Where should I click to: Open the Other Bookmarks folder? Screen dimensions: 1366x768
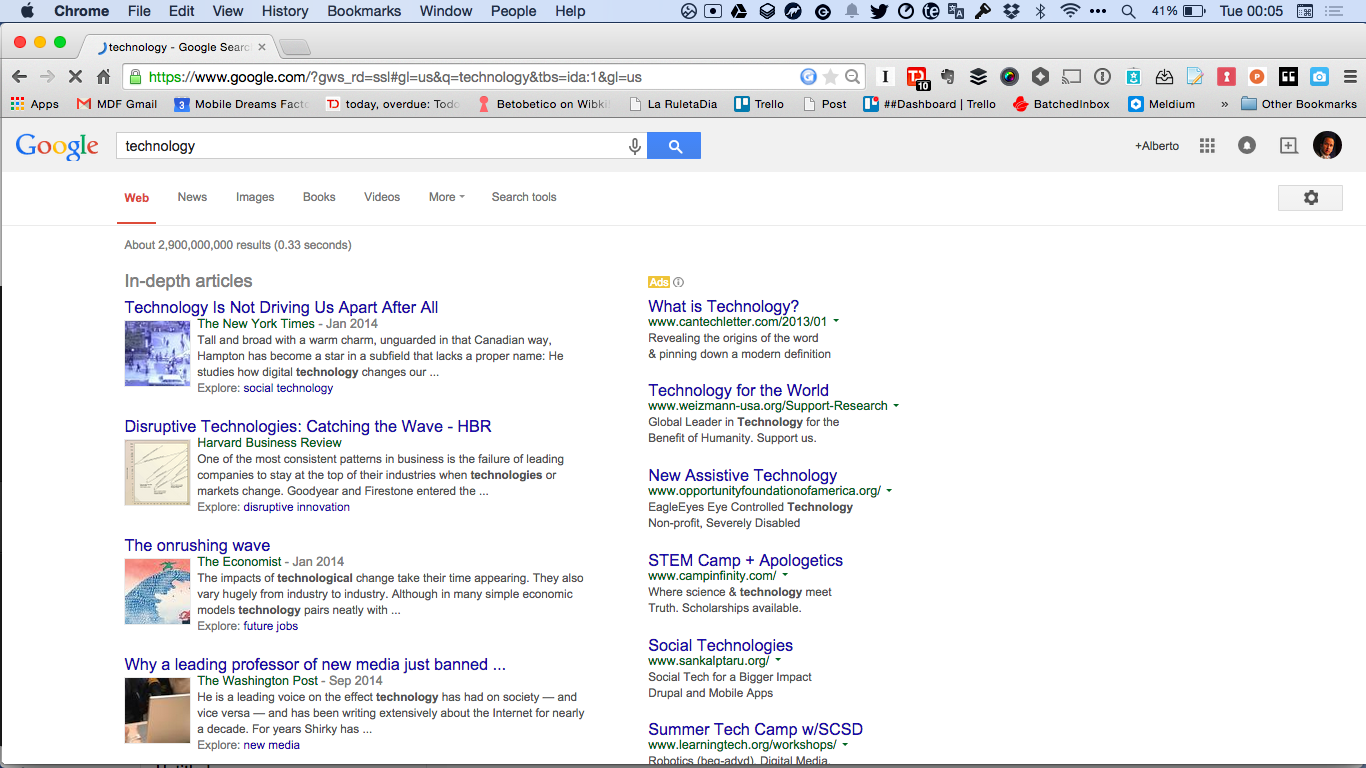[x=1298, y=104]
